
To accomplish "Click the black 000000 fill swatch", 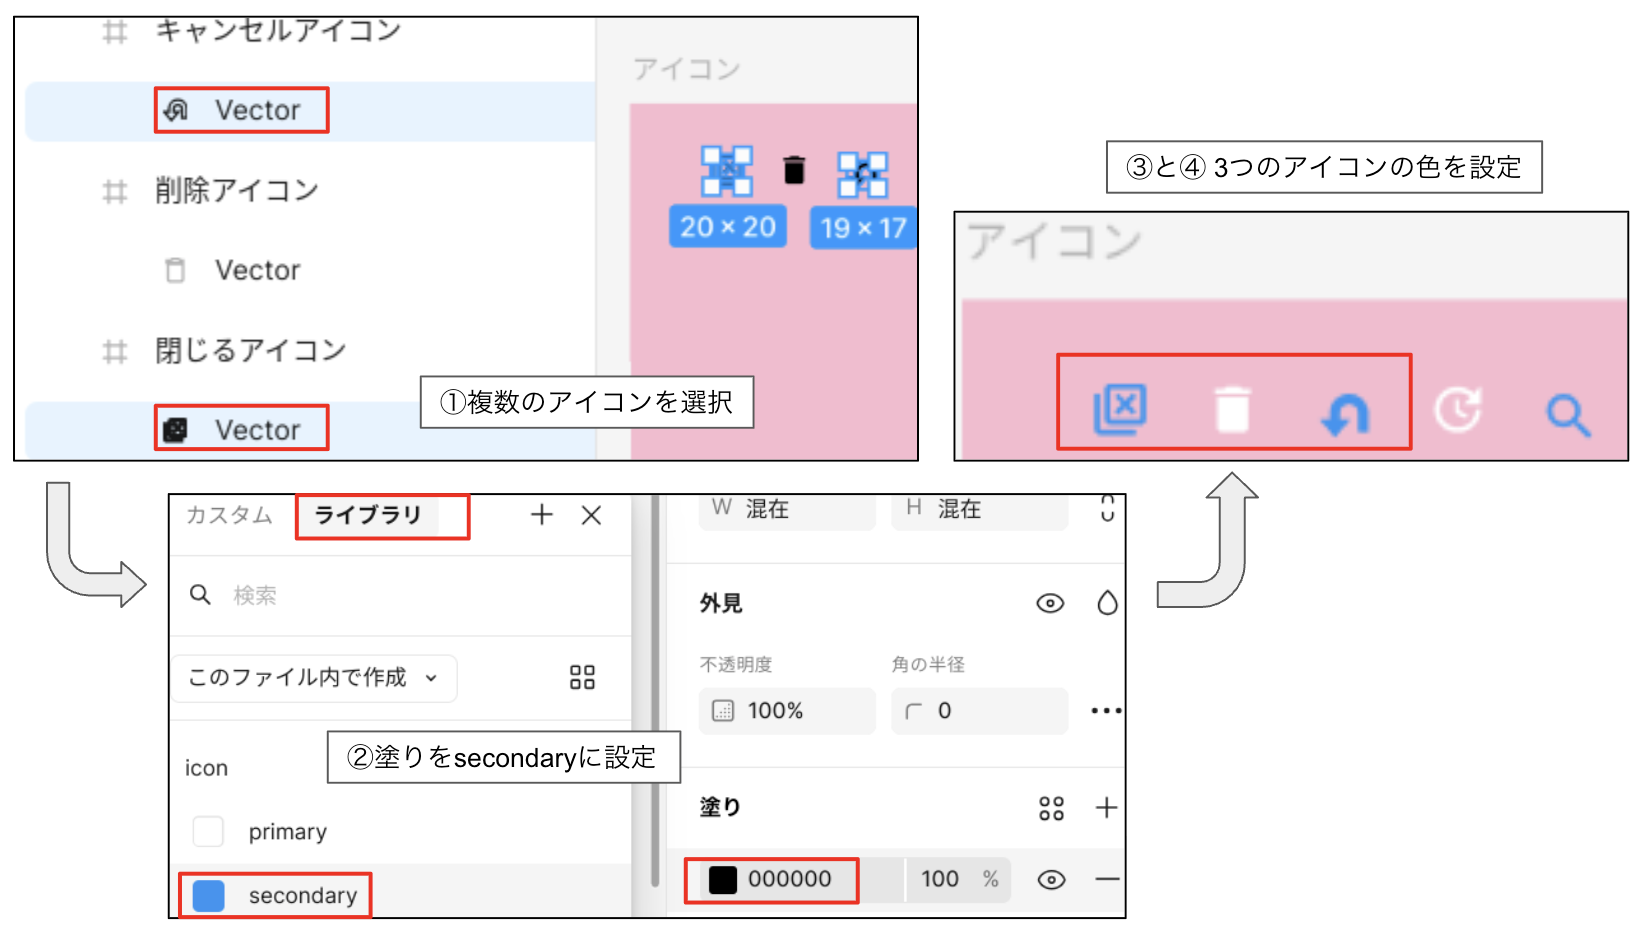I will pos(723,880).
